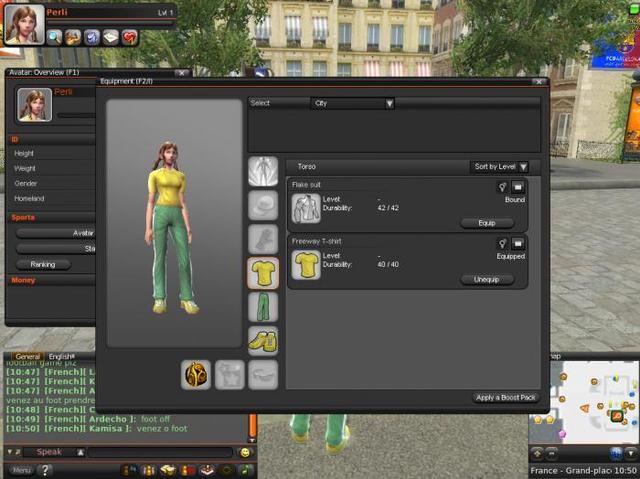Click the orange arrow player marker on minimap
This screenshot has height=479, width=640.
(584, 408)
